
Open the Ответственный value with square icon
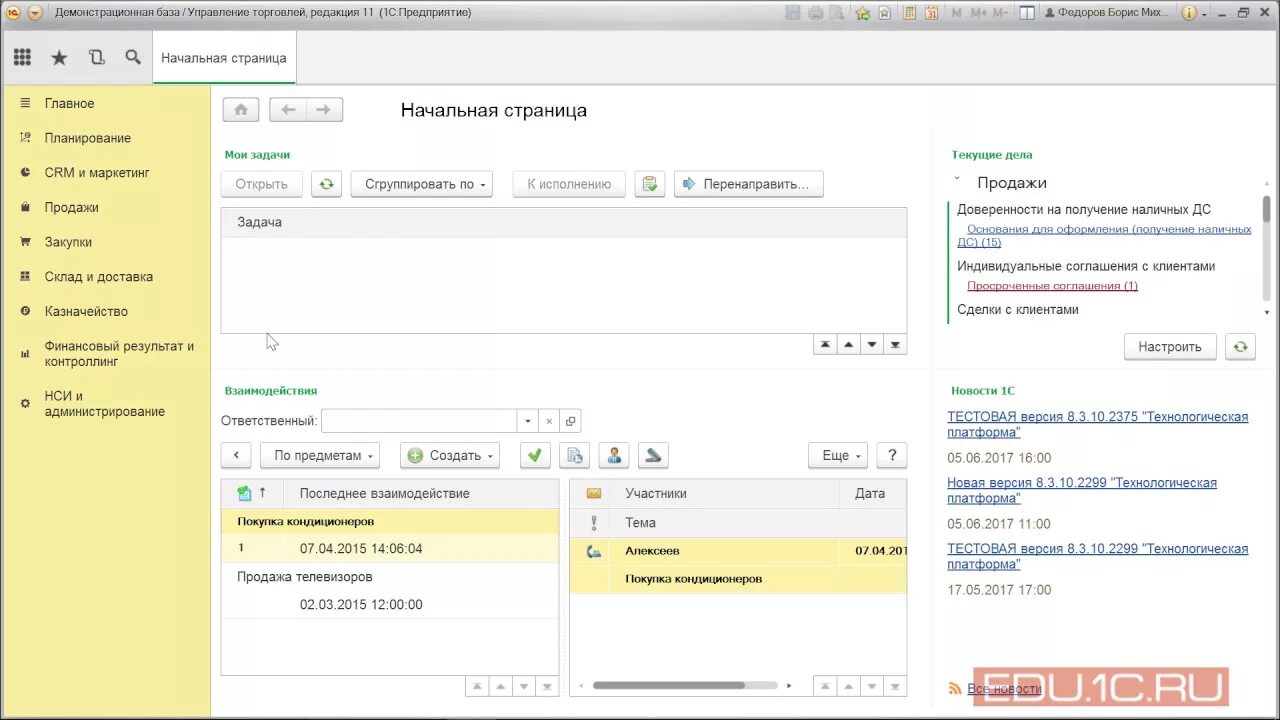569,421
